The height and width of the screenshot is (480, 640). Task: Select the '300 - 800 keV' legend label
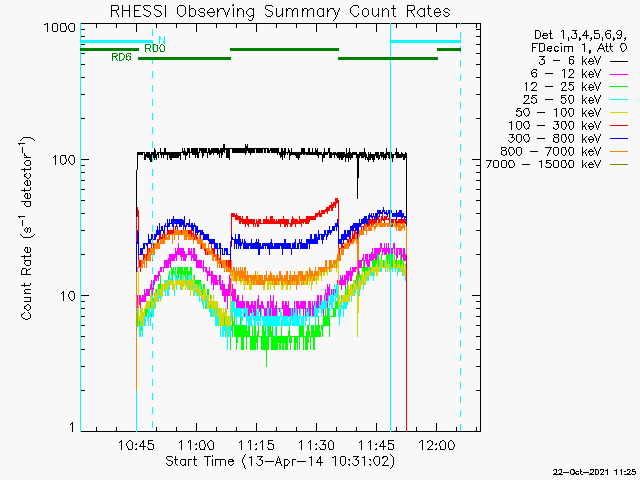click(555, 138)
